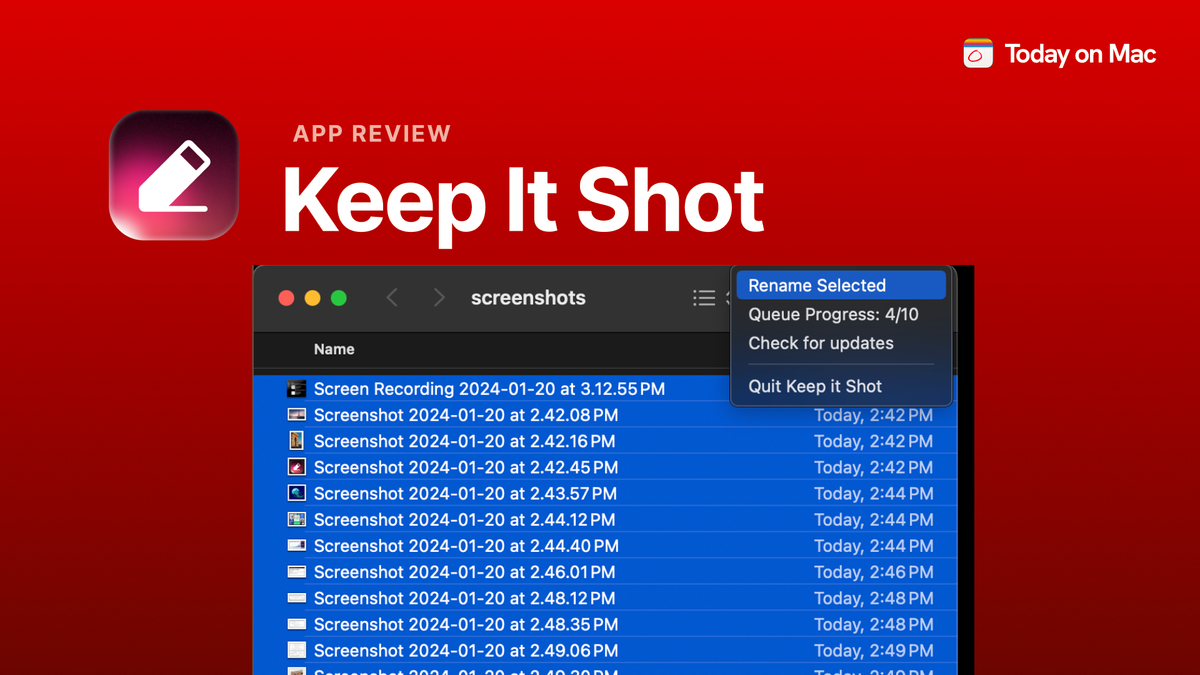Close the Finder window with red button
The height and width of the screenshot is (675, 1200).
point(286,298)
